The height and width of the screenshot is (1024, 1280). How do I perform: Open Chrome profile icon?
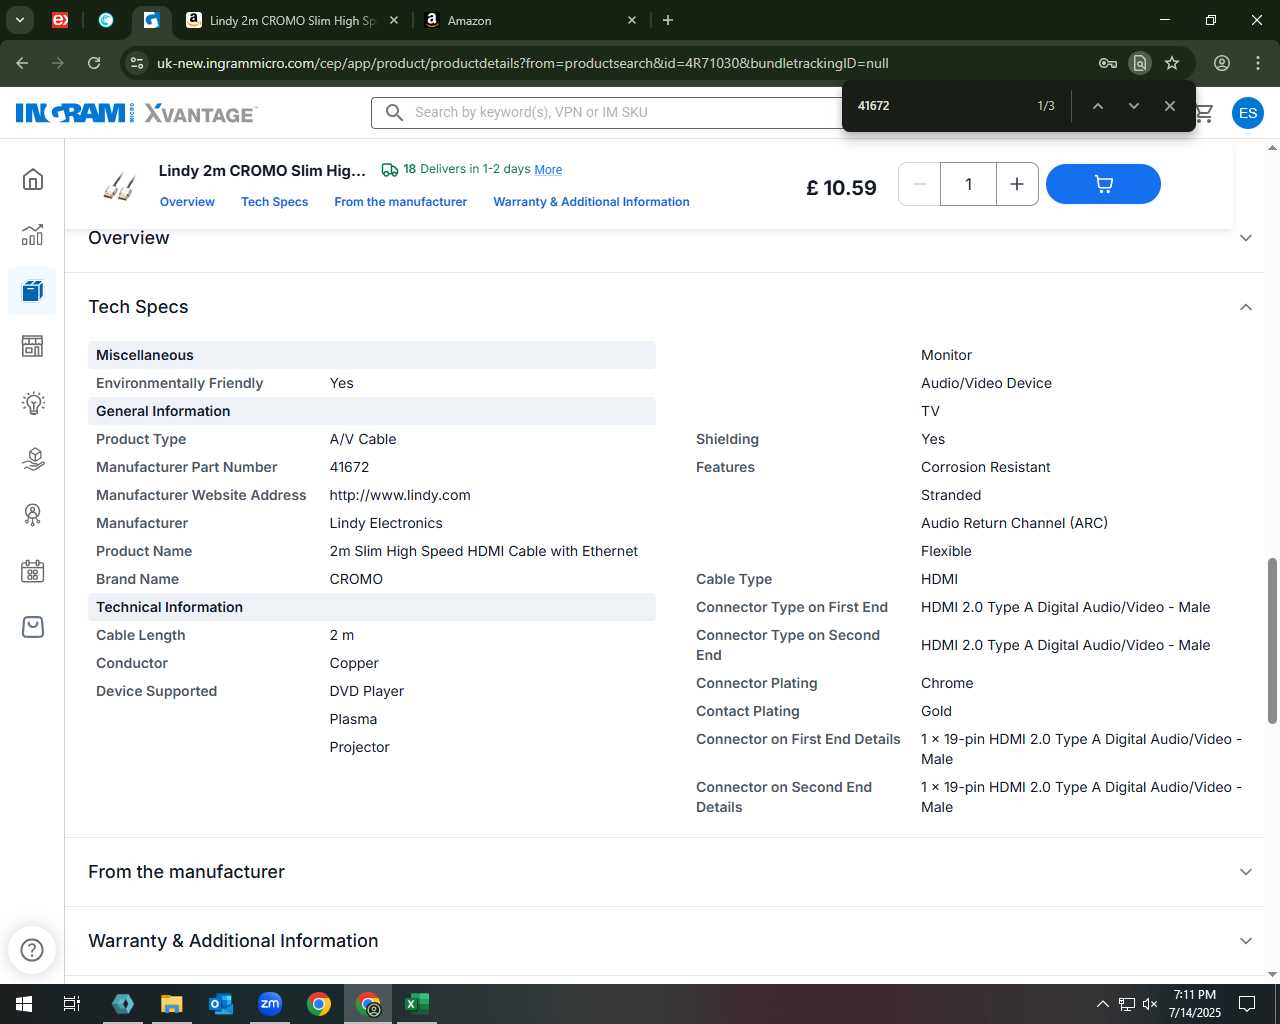(1222, 63)
